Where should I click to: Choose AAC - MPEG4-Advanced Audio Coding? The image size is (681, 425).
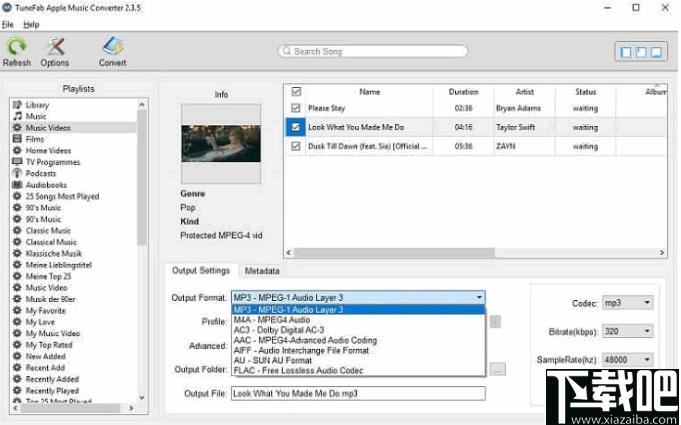(x=358, y=340)
